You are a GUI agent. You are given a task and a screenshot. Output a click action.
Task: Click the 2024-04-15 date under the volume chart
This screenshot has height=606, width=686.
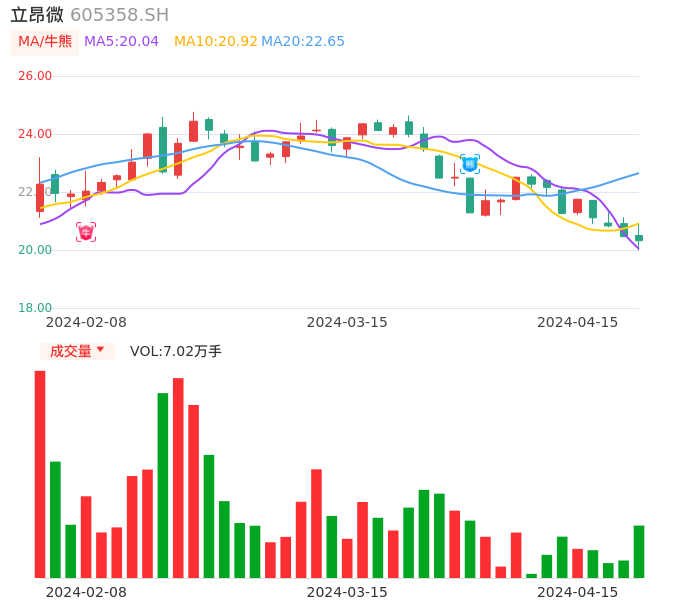tap(578, 592)
